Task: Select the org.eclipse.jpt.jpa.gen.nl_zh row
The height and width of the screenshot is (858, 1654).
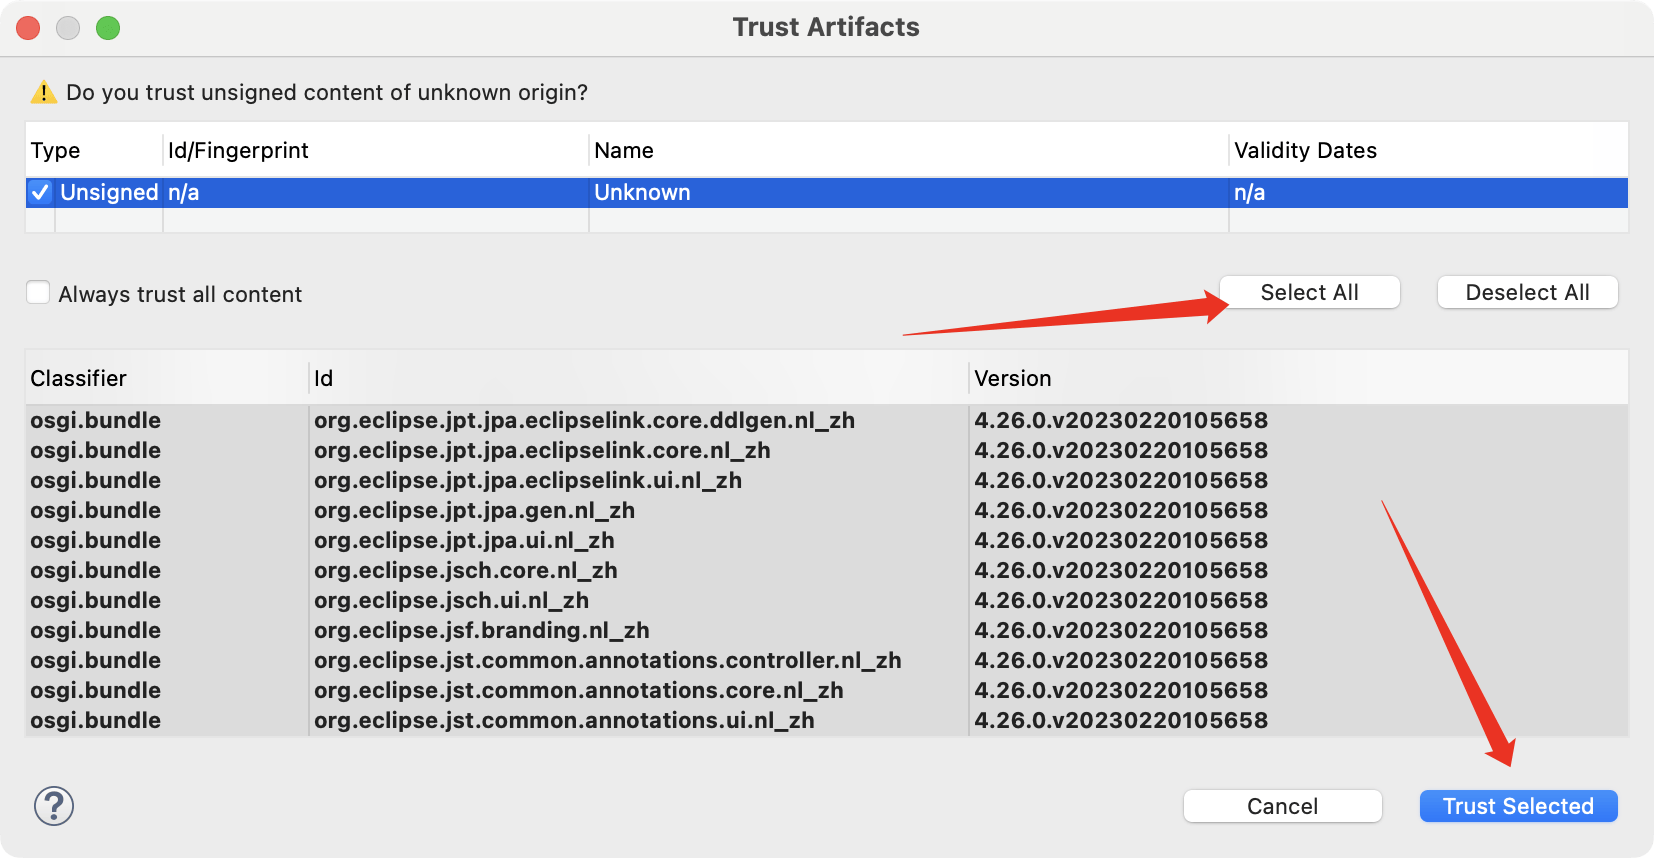Action: pos(827,510)
